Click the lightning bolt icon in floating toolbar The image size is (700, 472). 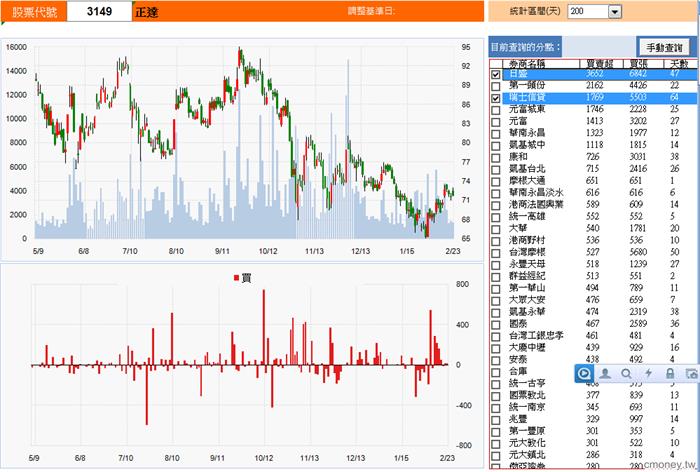[648, 373]
